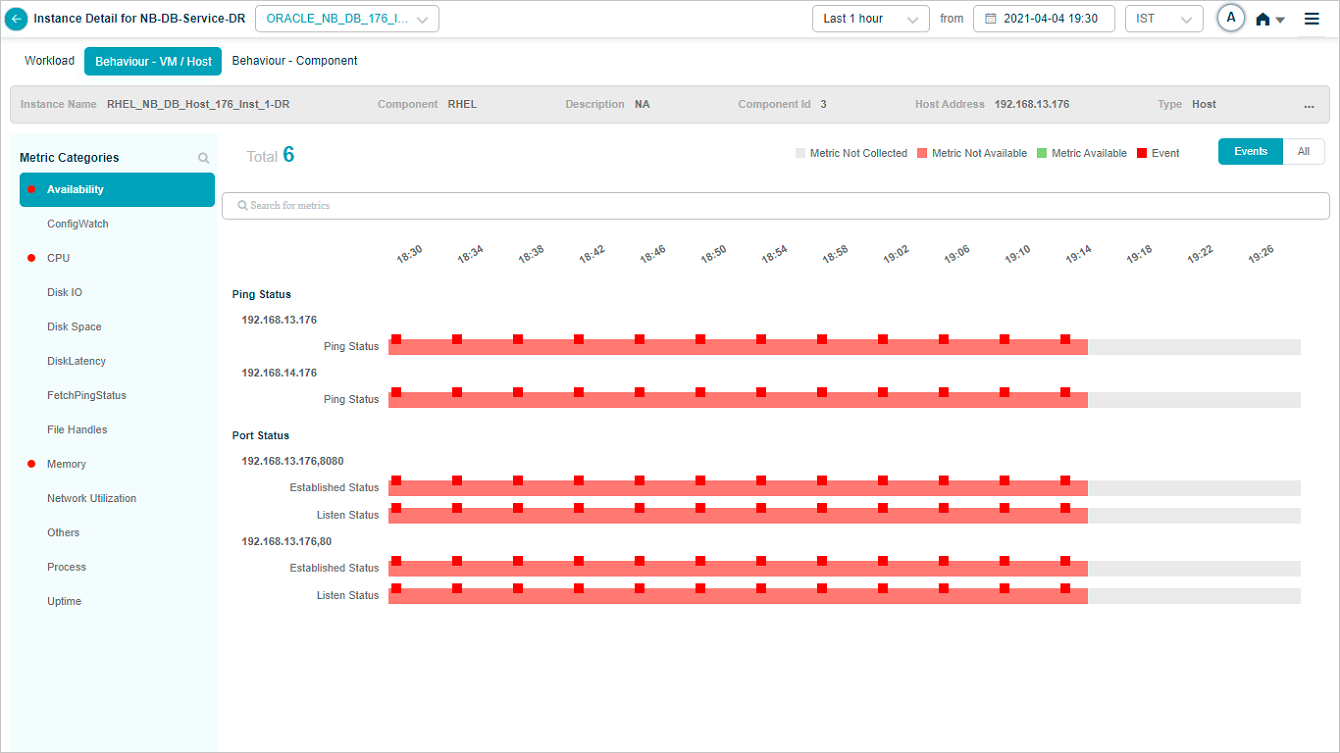The image size is (1340, 753).
Task: Open the hamburger menu icon
Action: coord(1312,19)
